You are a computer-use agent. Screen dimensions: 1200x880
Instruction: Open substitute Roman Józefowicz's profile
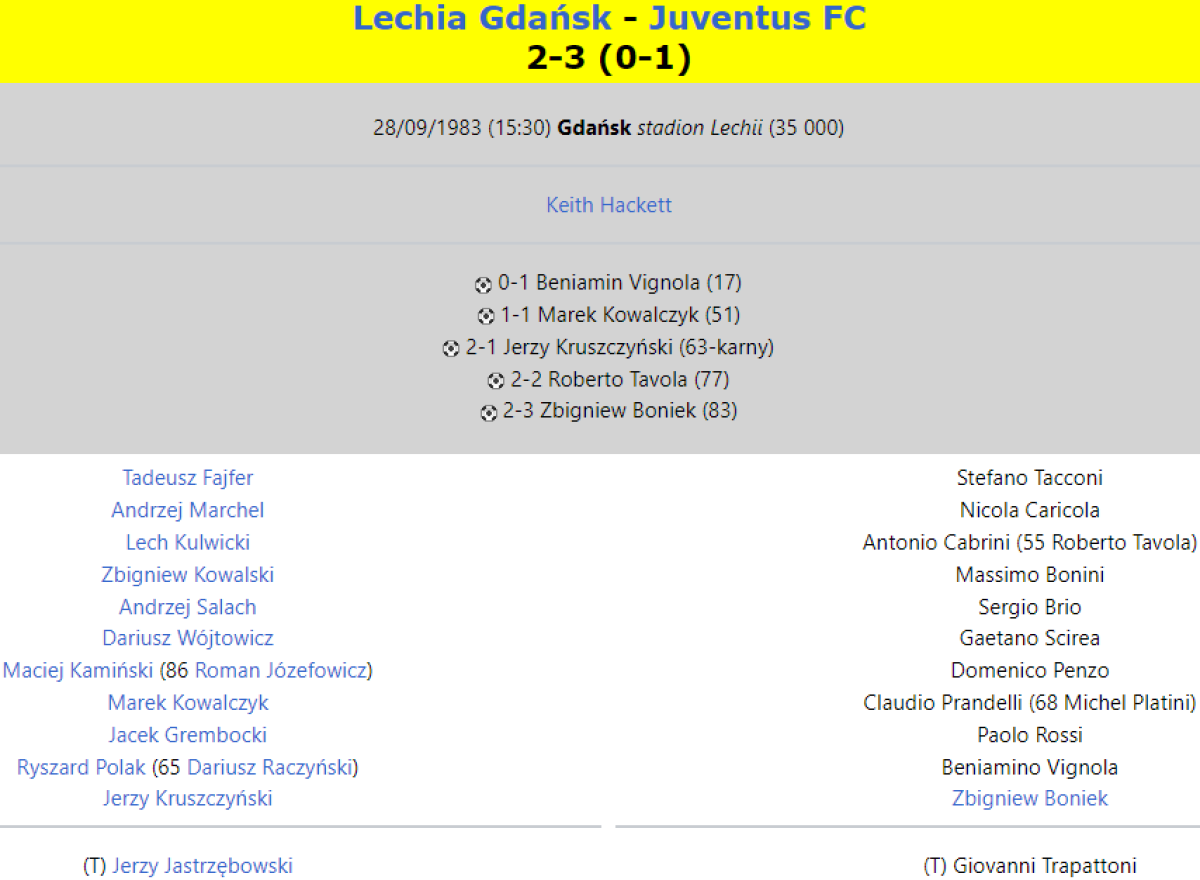pyautogui.click(x=281, y=670)
